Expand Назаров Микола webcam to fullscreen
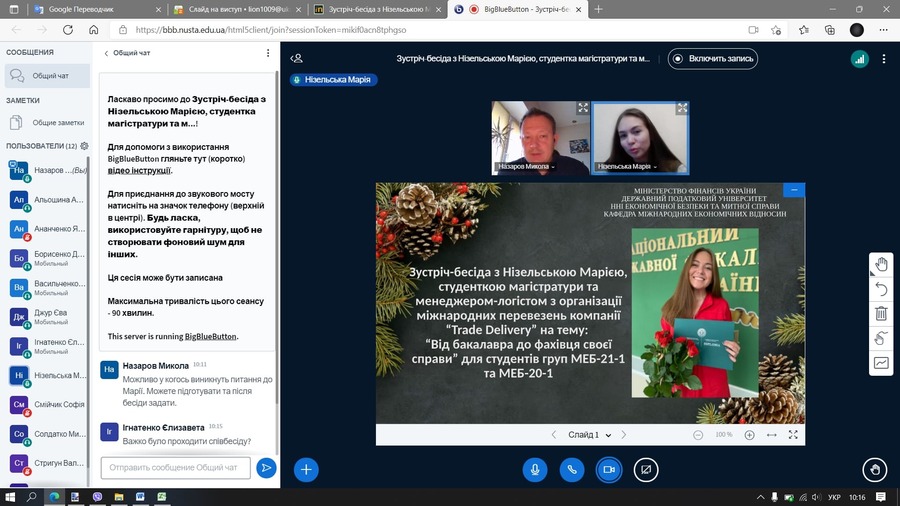This screenshot has width=900, height=506. pos(583,108)
